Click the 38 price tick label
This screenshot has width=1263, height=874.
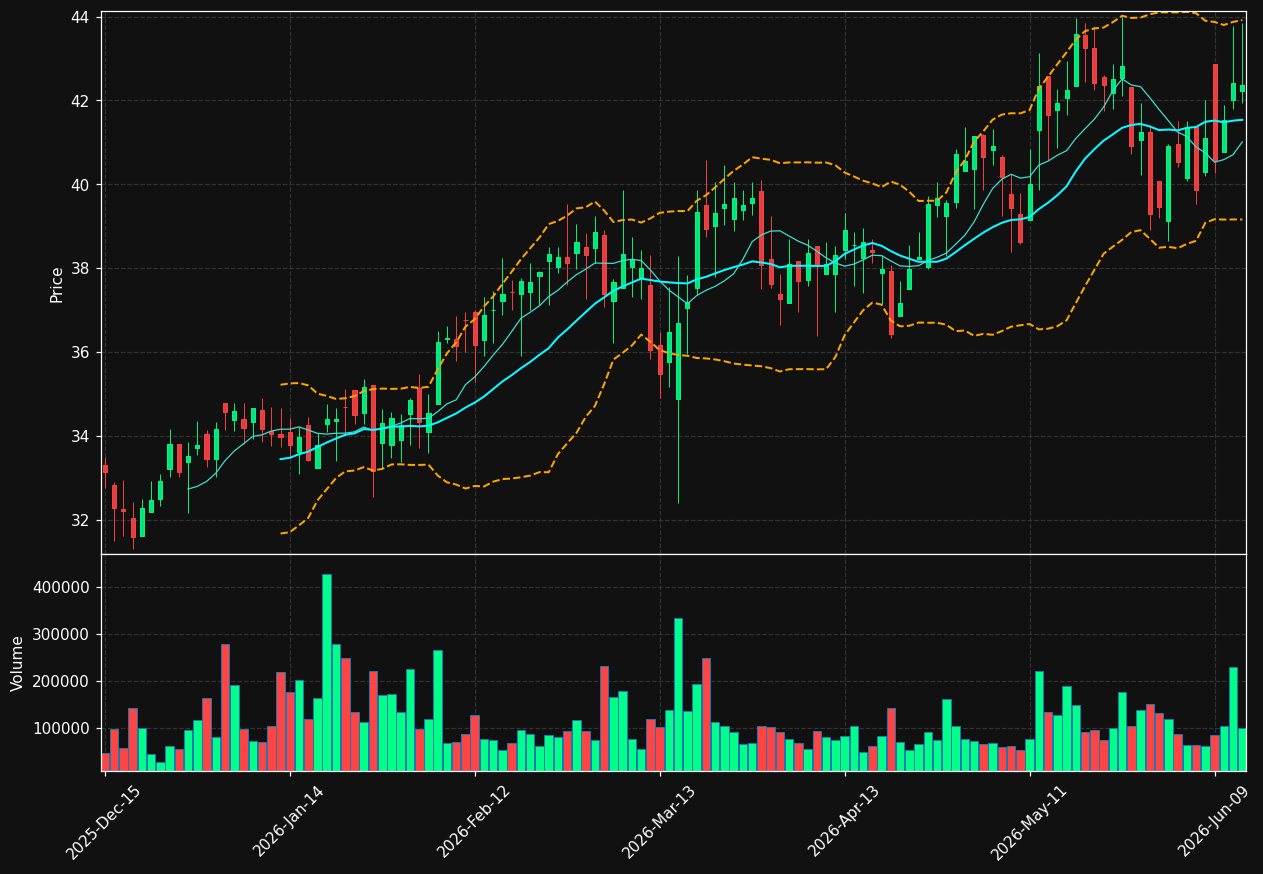tap(80, 269)
